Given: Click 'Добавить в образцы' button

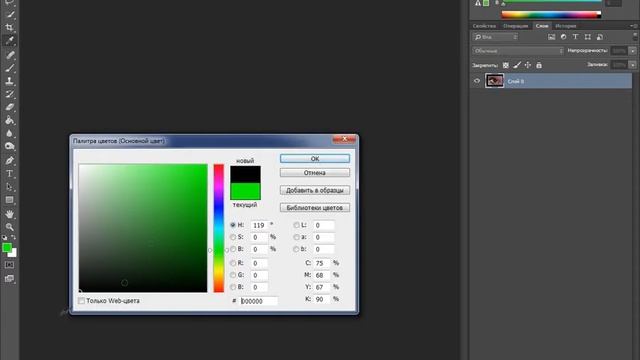Looking at the screenshot, I should [x=315, y=190].
